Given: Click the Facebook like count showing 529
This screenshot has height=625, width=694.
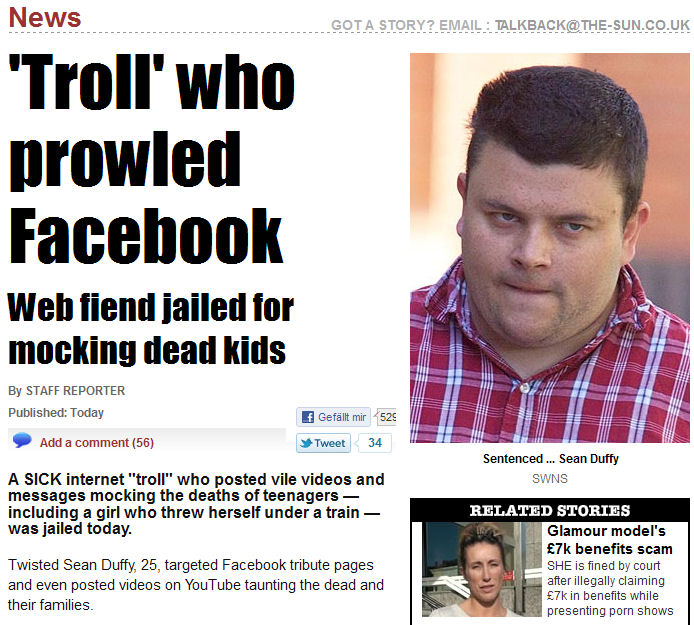Looking at the screenshot, I should (x=387, y=417).
